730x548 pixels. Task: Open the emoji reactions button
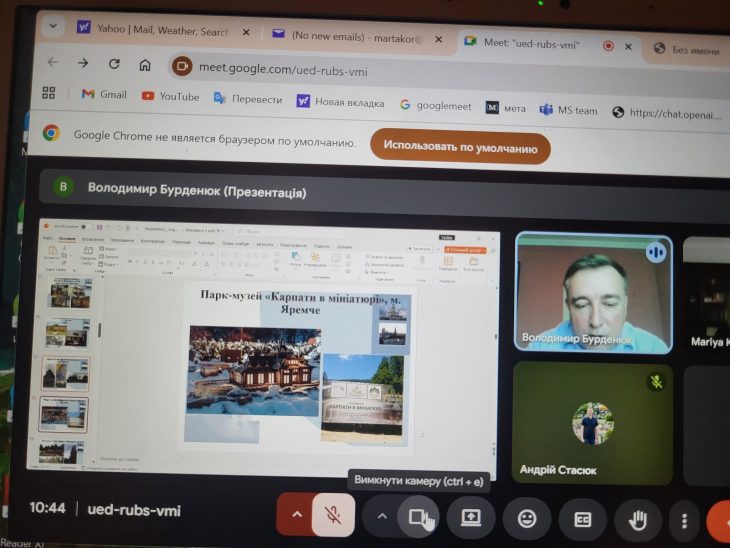click(x=526, y=519)
